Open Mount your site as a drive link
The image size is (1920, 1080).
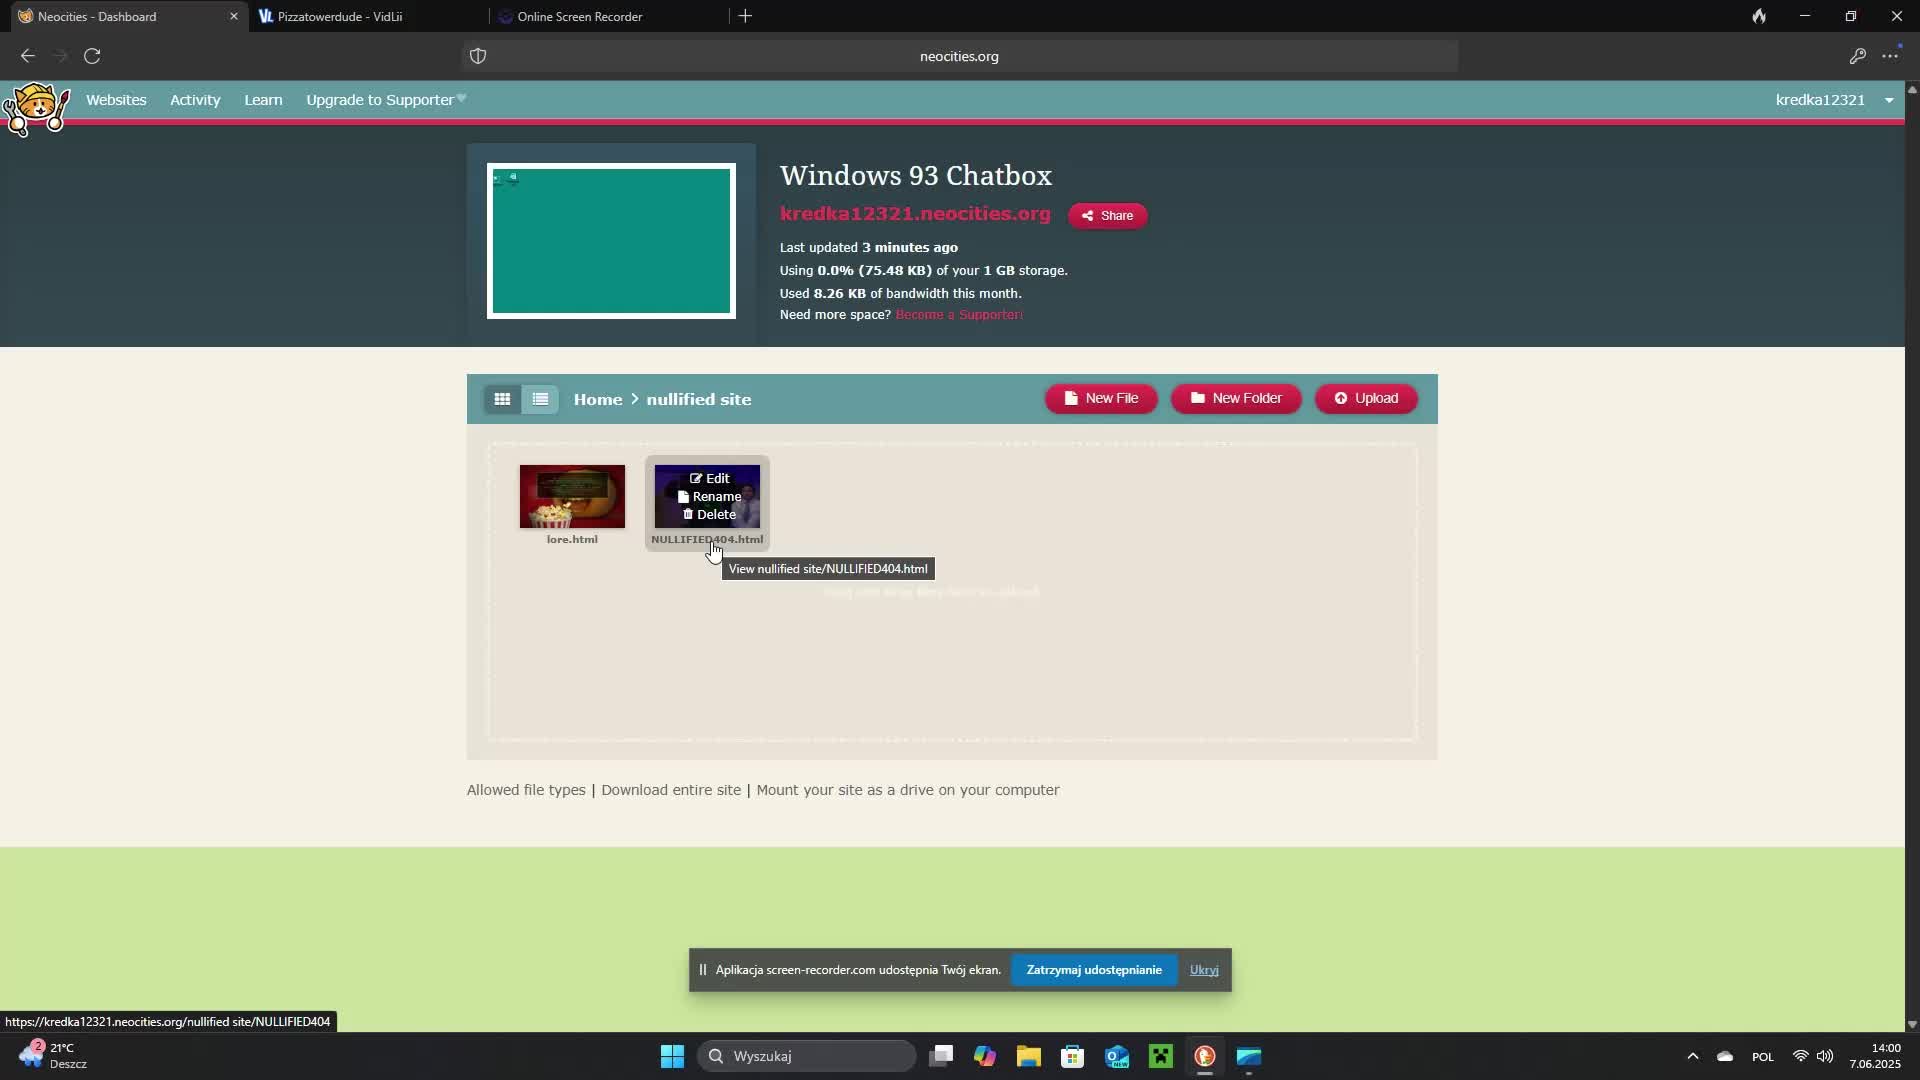[908, 790]
